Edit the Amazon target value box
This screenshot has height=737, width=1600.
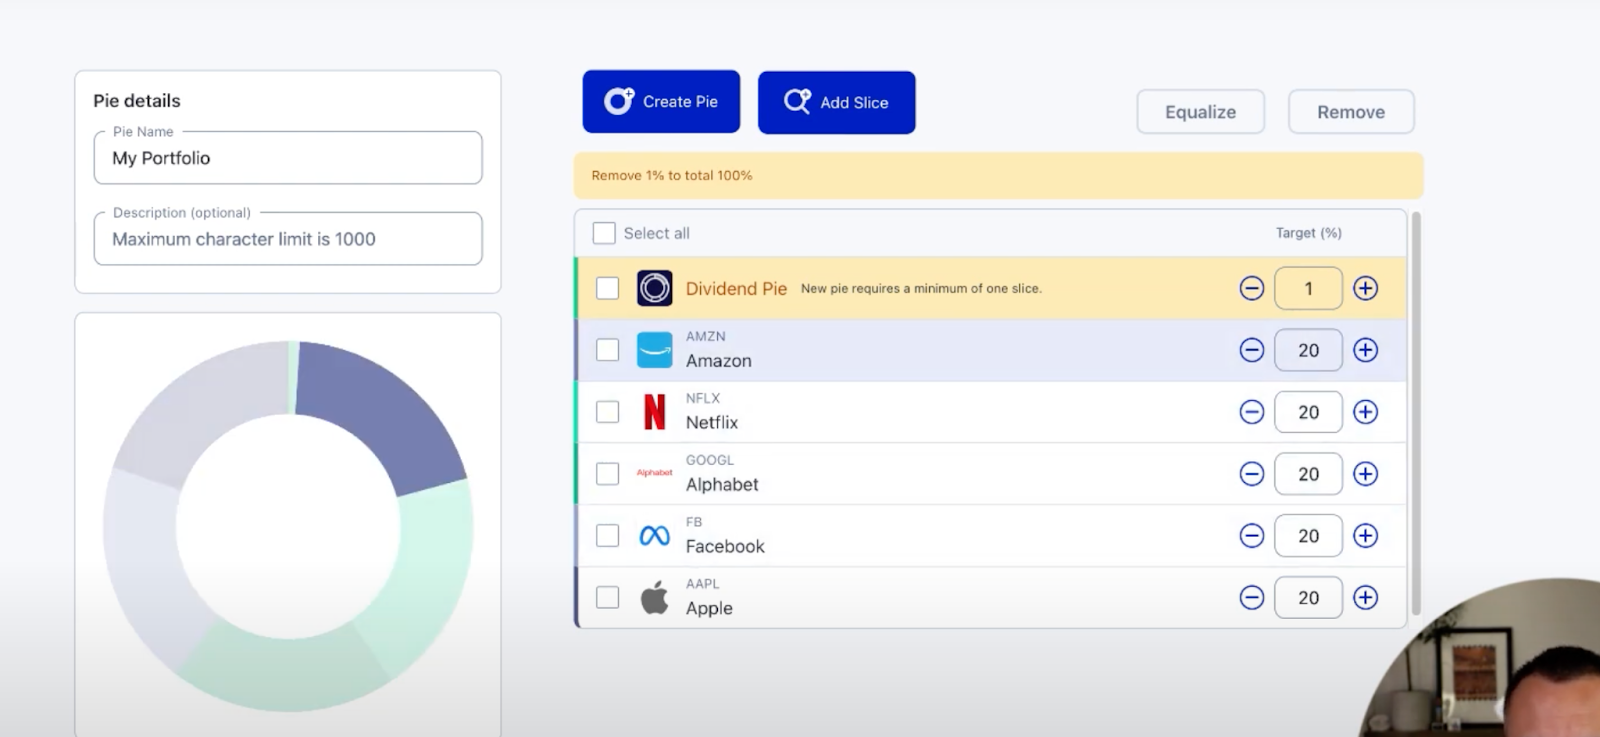coord(1308,351)
